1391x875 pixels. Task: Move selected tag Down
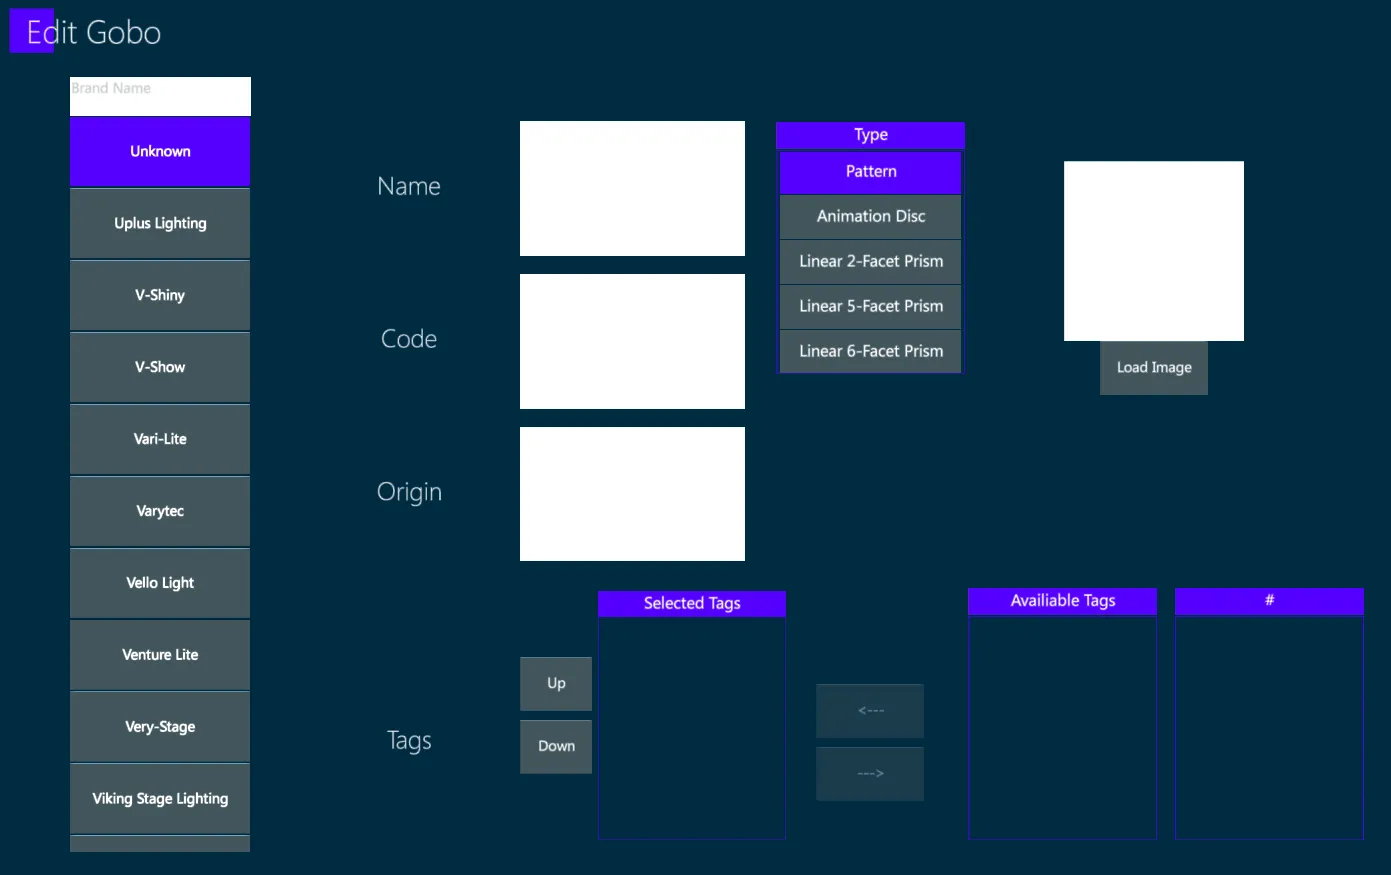pyautogui.click(x=556, y=747)
